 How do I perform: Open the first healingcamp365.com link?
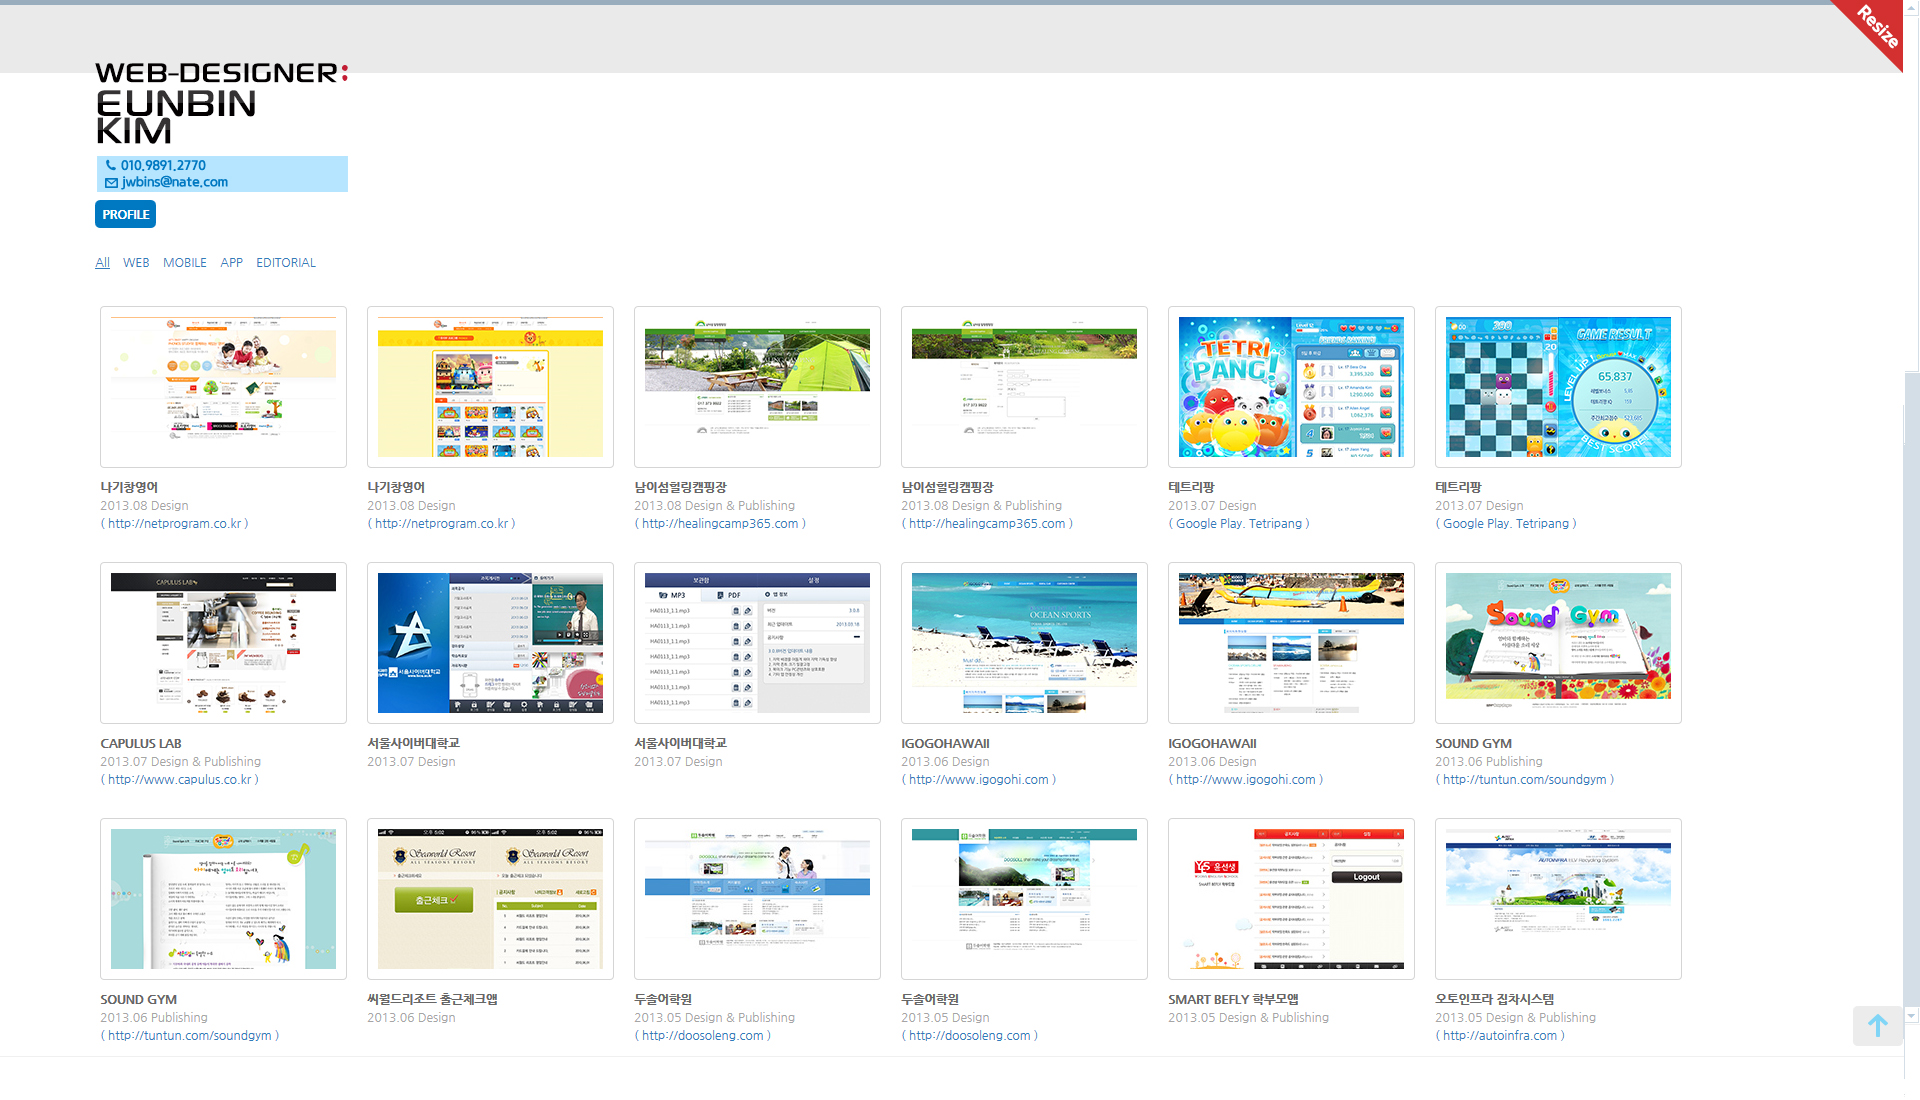click(720, 524)
